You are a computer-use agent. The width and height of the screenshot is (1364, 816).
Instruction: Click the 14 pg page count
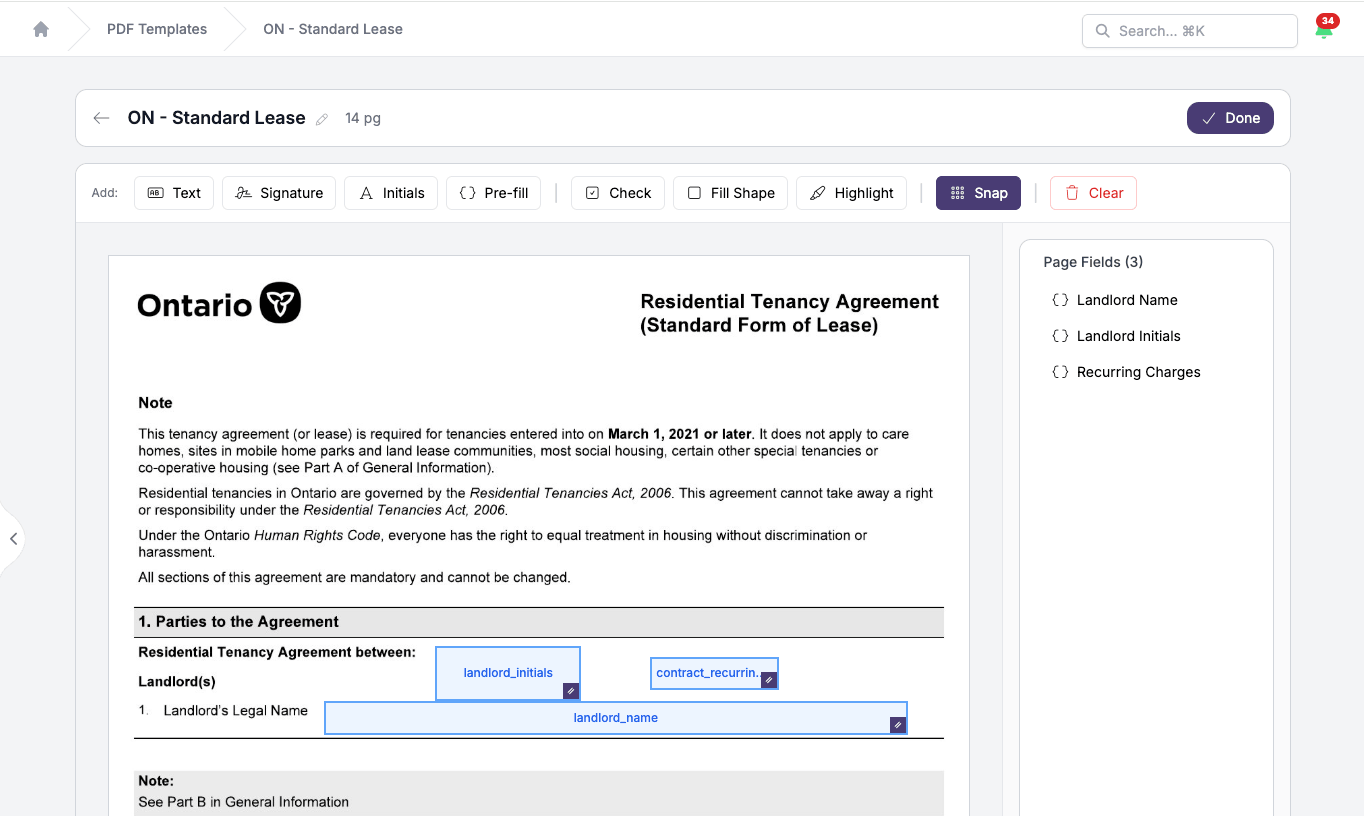[363, 118]
